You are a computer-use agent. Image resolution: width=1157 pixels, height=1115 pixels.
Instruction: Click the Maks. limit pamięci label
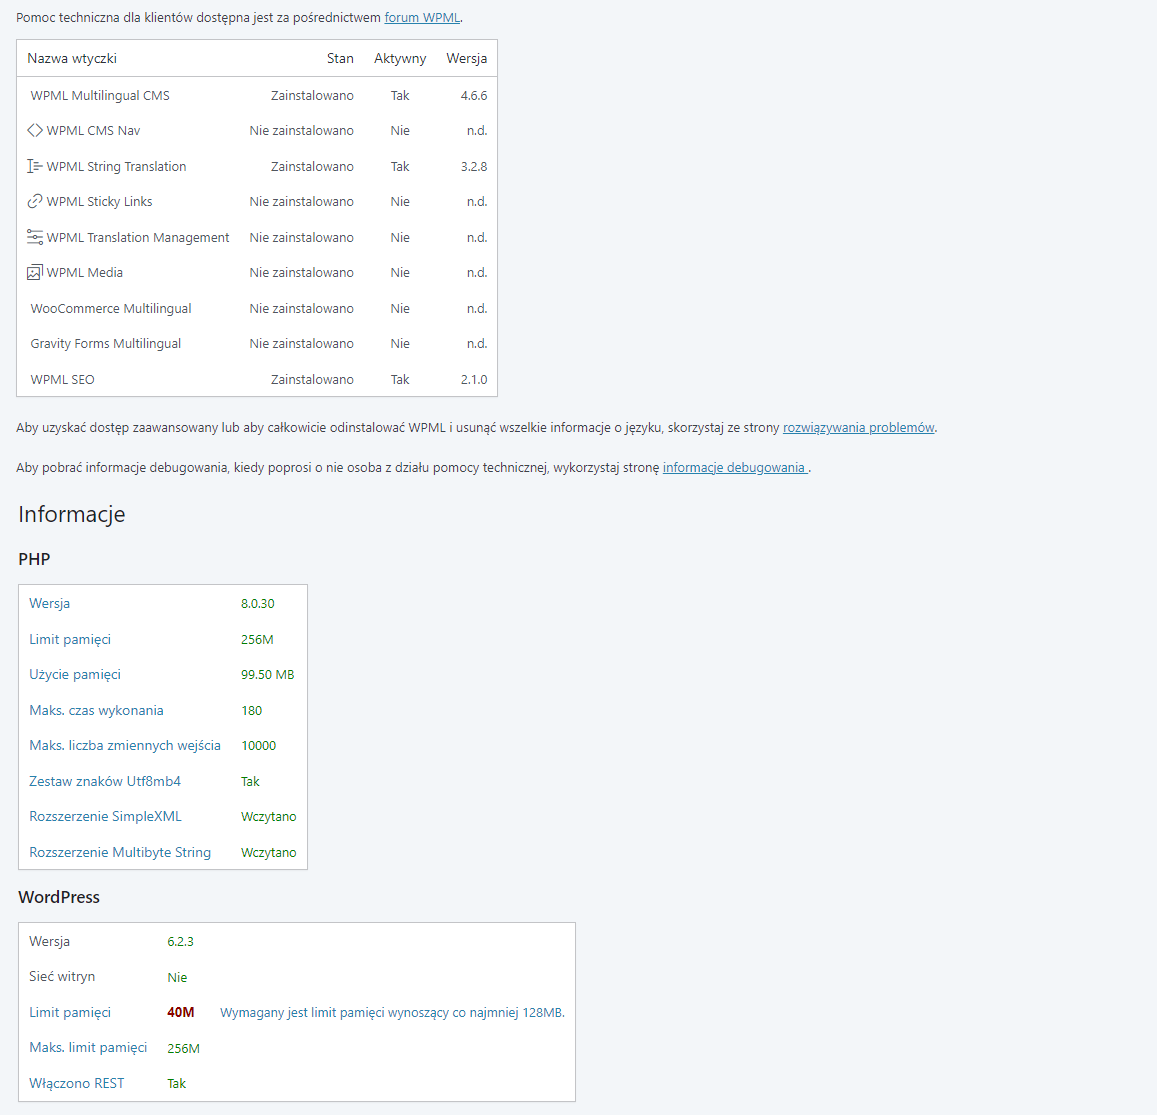point(88,1048)
